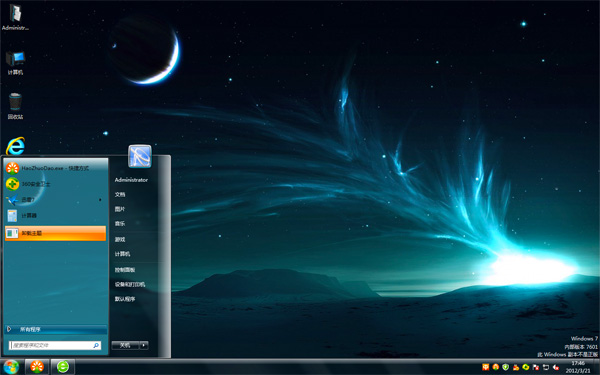Open the Internet Explorer desktop icon
The width and height of the screenshot is (600, 375).
[x=15, y=146]
